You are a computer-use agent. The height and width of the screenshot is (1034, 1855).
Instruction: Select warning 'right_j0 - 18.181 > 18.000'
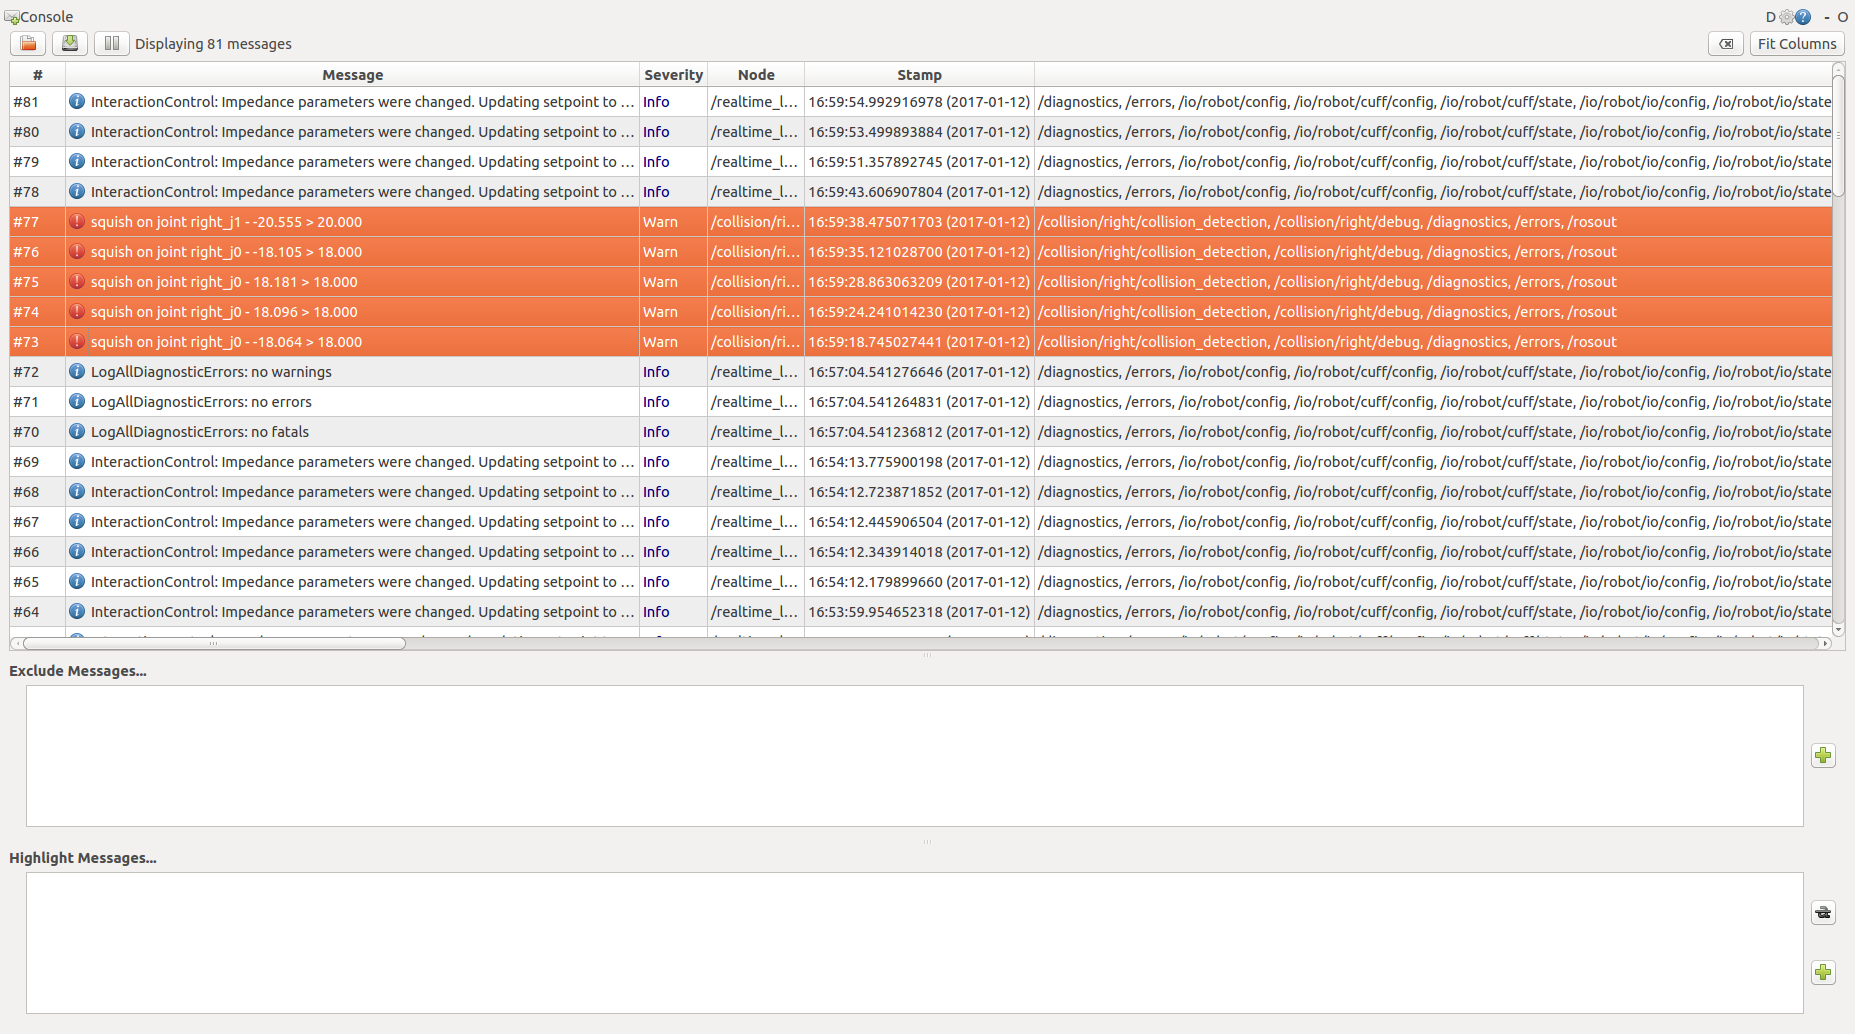click(920, 282)
